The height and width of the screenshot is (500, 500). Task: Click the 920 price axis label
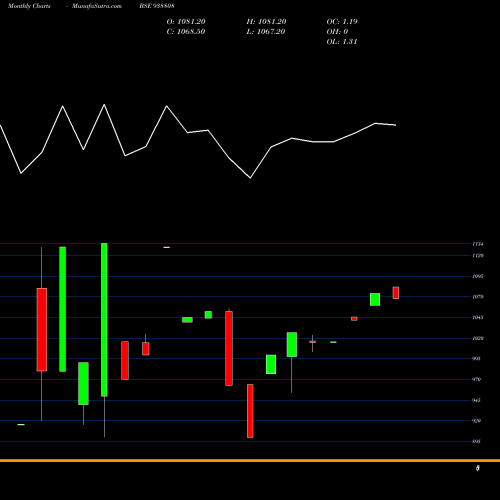pyautogui.click(x=477, y=421)
